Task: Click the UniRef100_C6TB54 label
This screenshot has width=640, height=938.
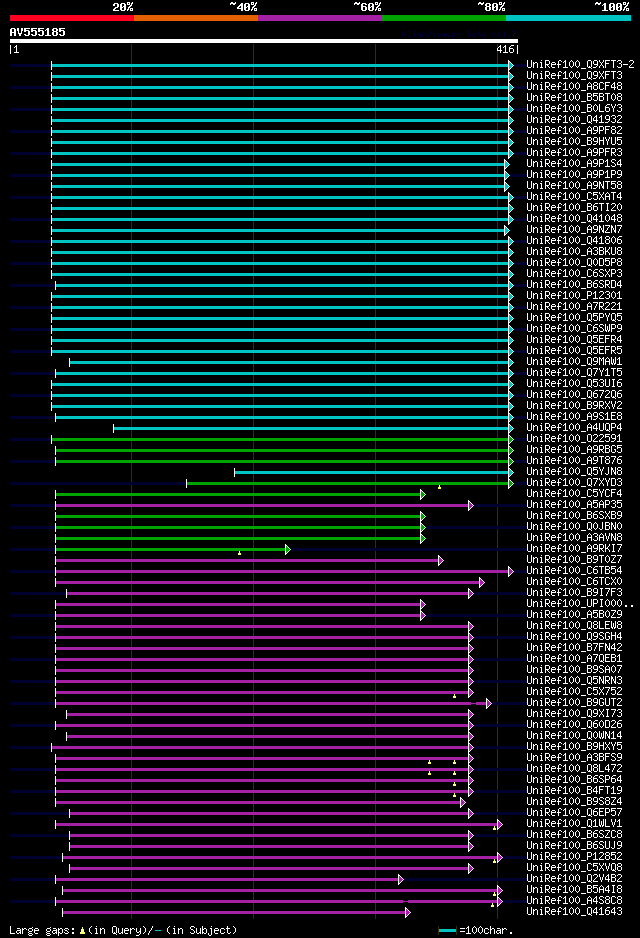Action: pos(574,570)
